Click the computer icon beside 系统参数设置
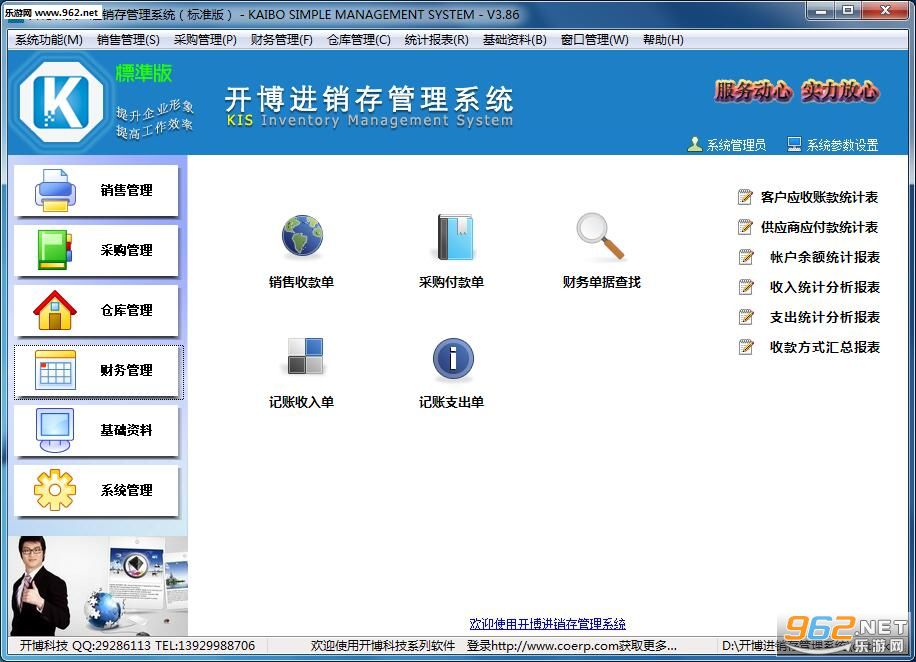The width and height of the screenshot is (916, 662). pyautogui.click(x=794, y=144)
